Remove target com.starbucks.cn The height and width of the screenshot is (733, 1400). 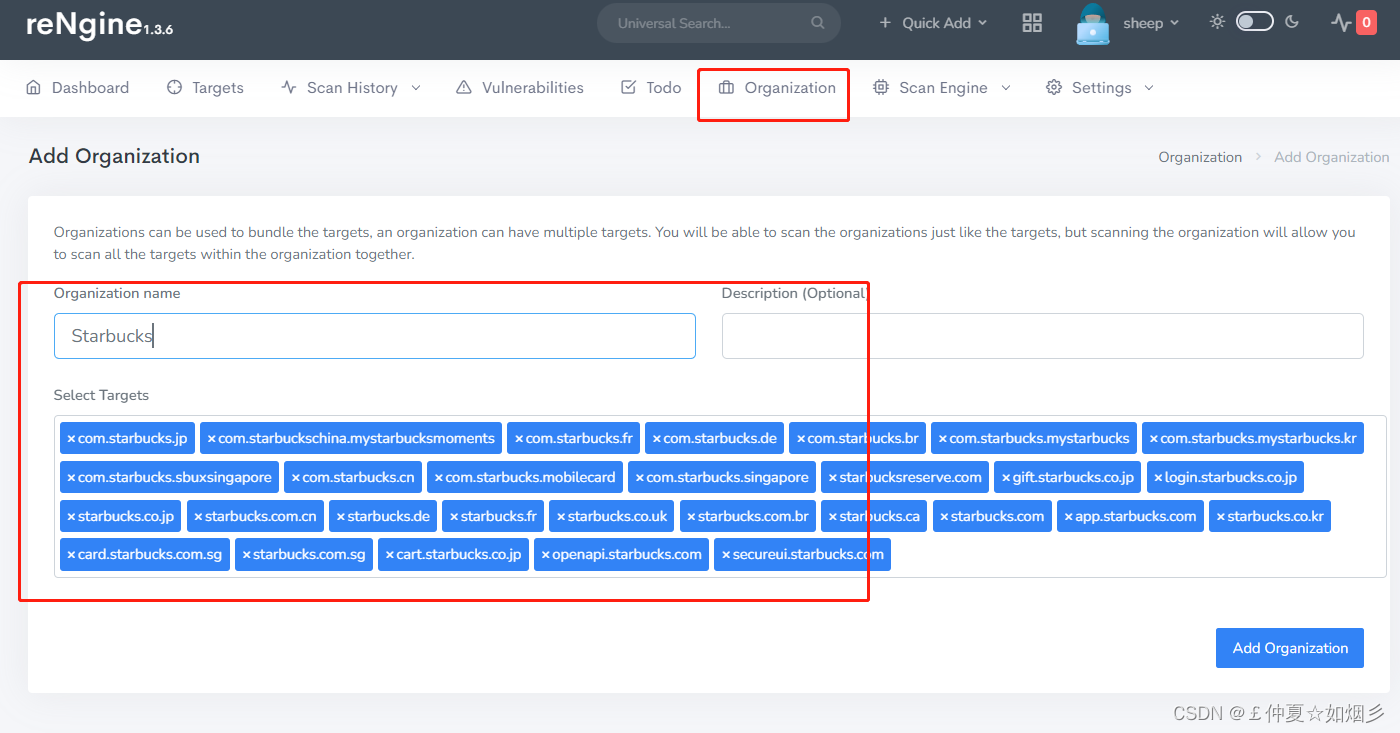(296, 477)
